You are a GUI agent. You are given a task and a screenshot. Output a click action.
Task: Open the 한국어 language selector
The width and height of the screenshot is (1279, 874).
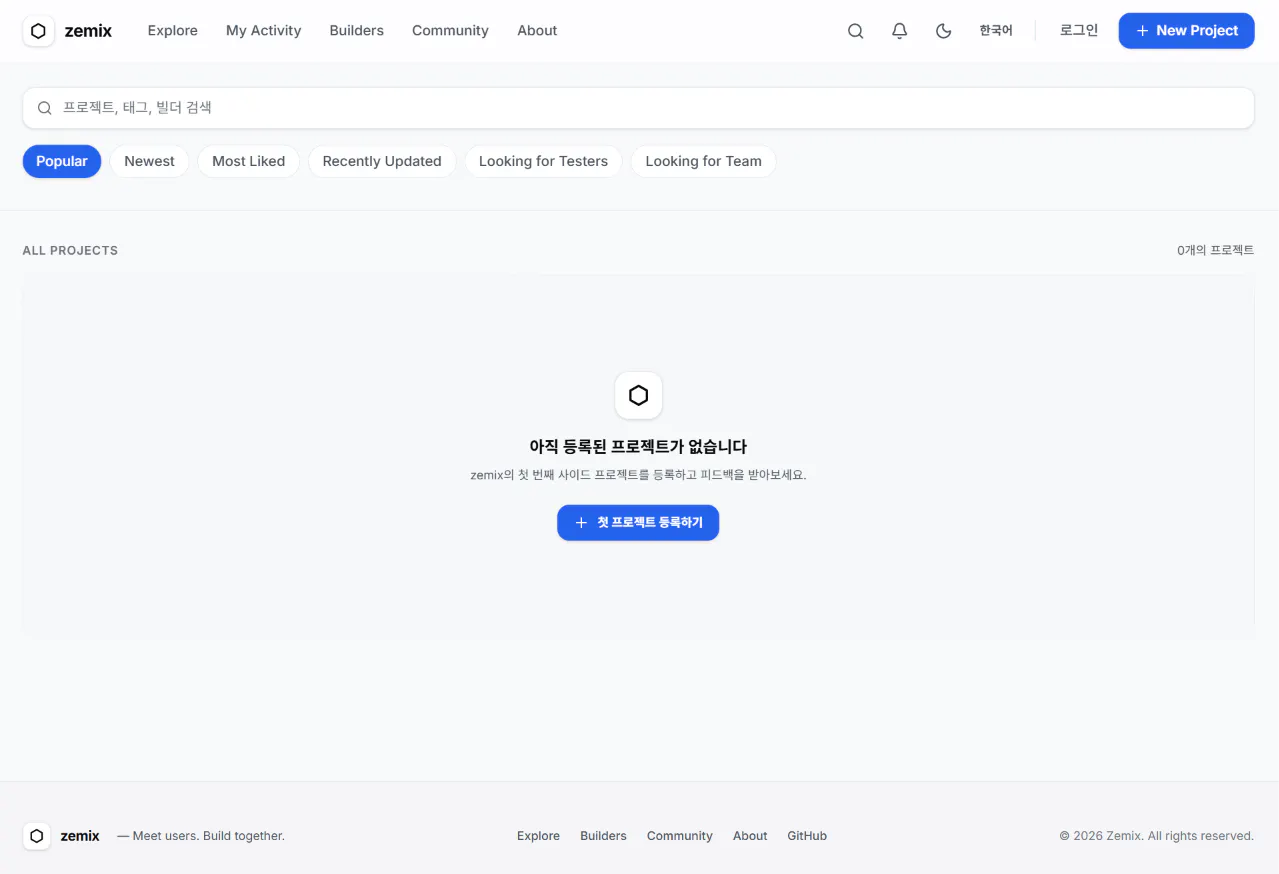pyautogui.click(x=996, y=31)
